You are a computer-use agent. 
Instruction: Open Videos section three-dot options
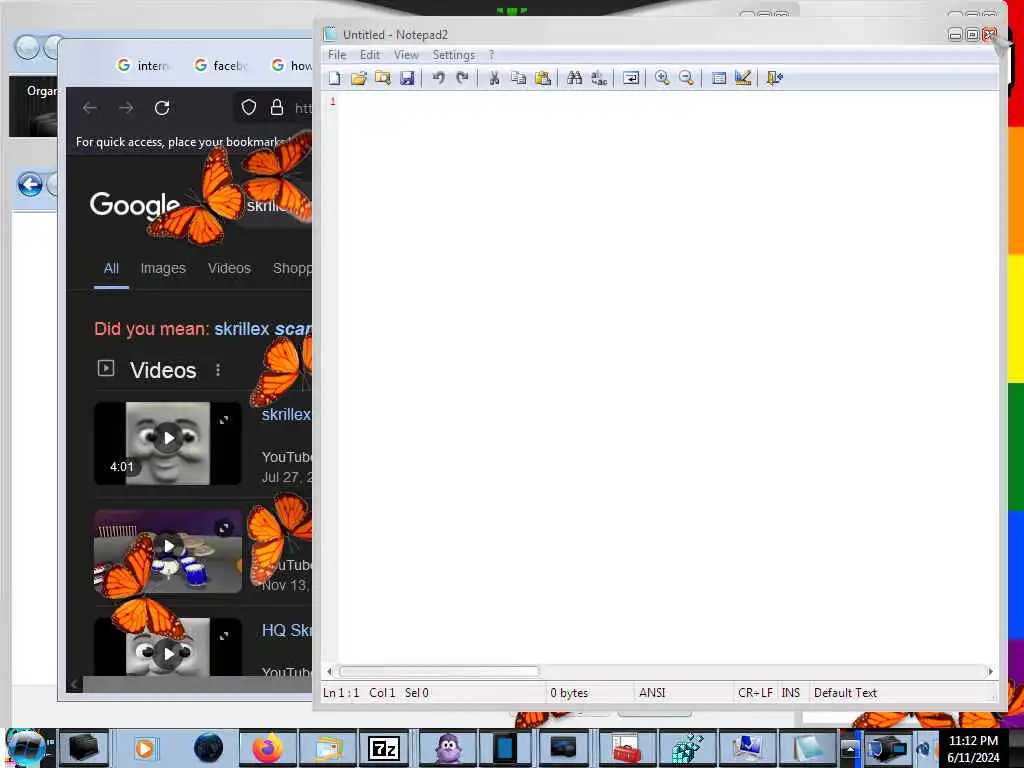(x=218, y=371)
